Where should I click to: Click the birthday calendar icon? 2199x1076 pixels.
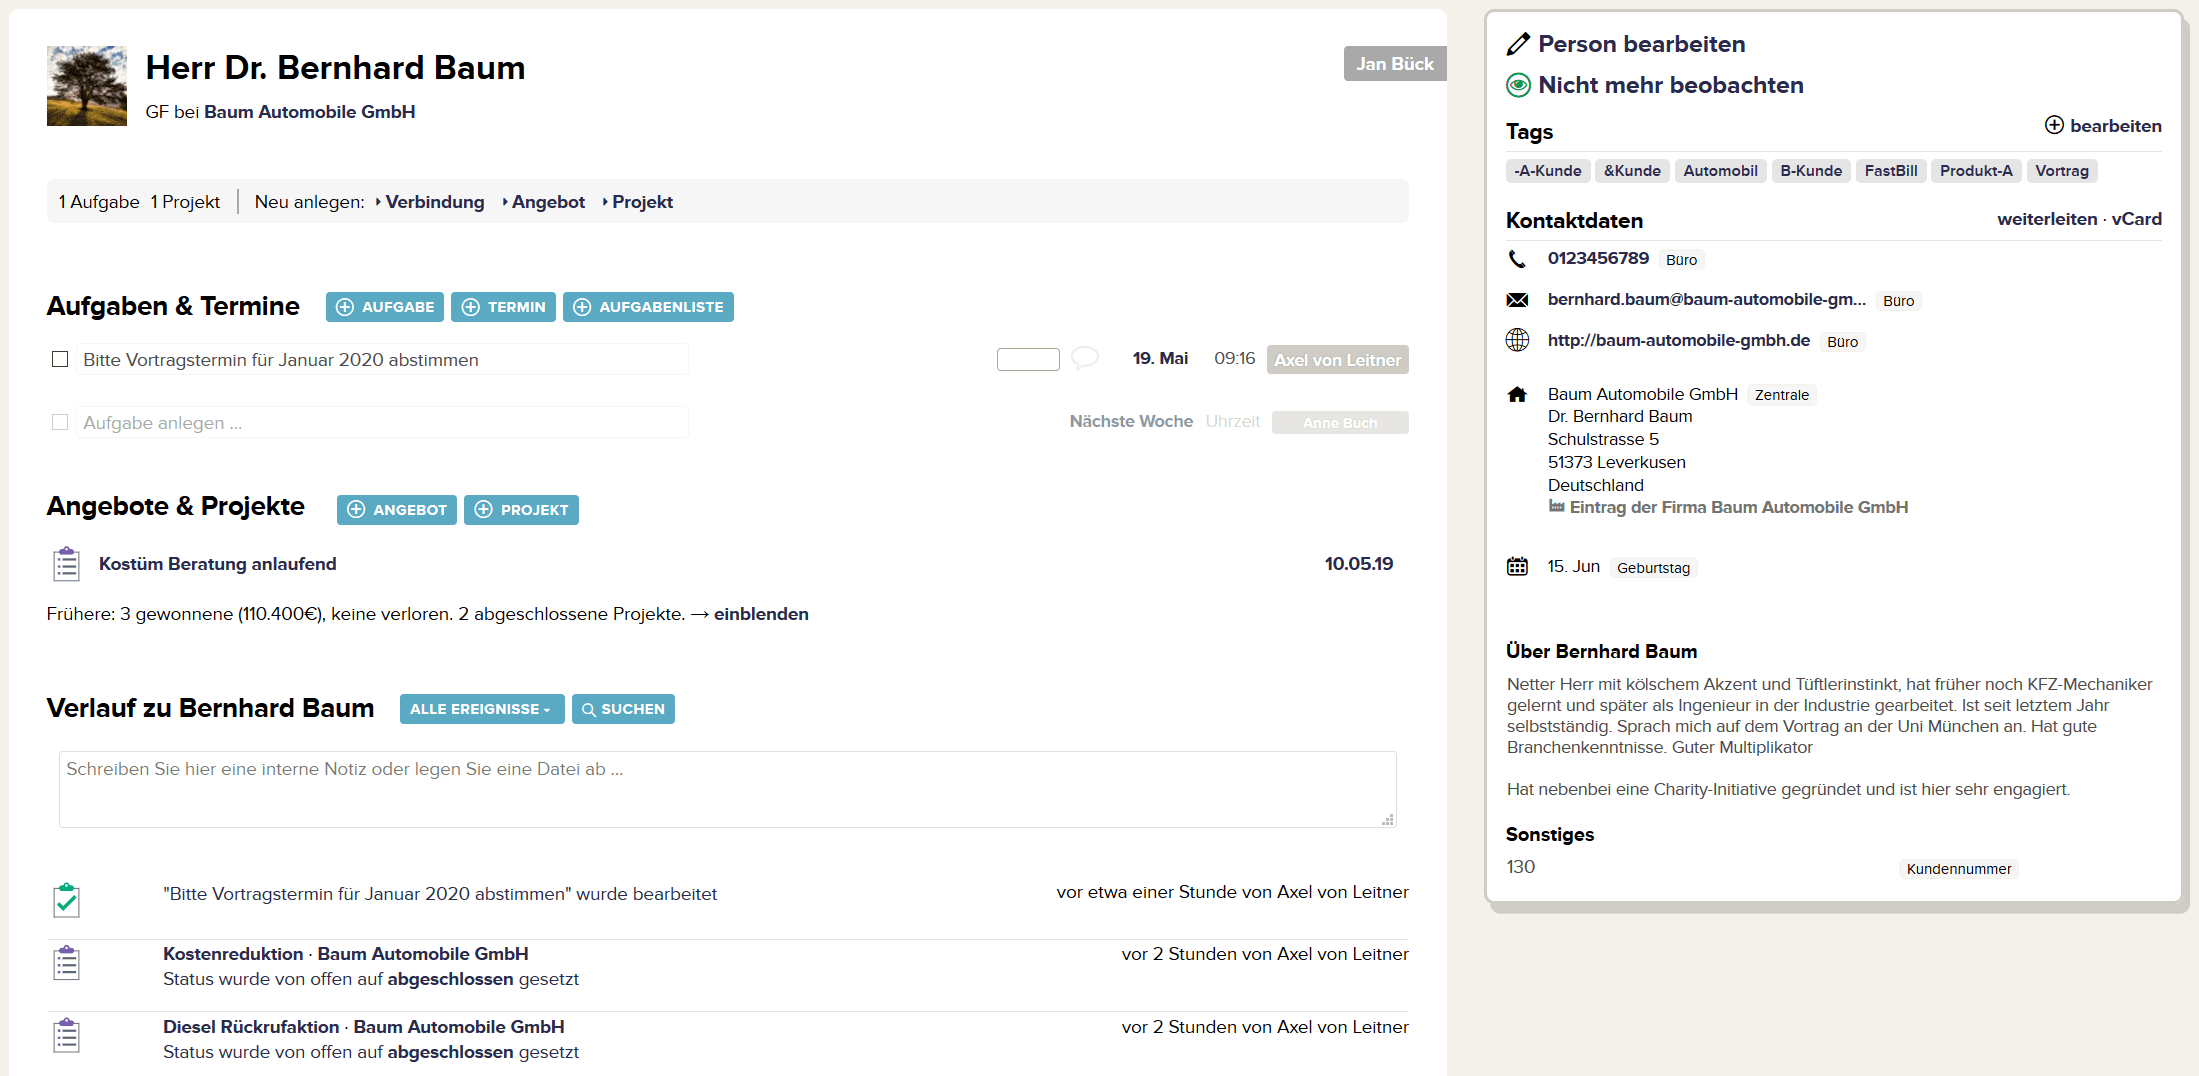1517,567
